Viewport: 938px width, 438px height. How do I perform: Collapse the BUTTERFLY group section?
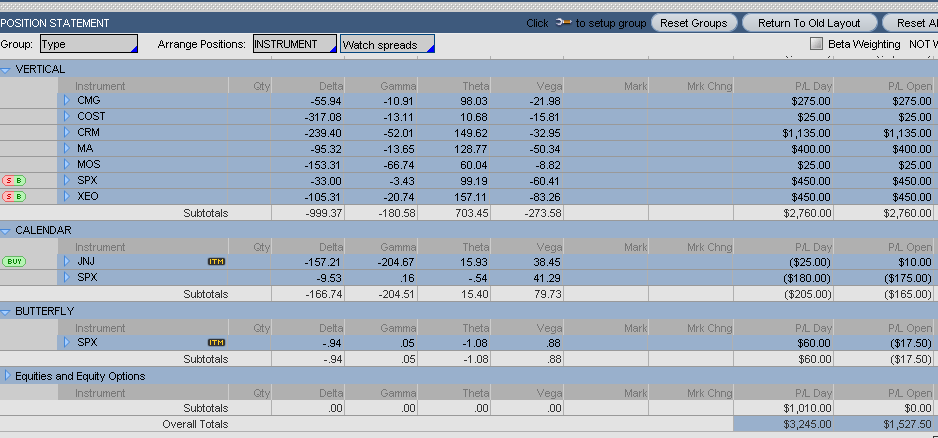[x=6, y=311]
